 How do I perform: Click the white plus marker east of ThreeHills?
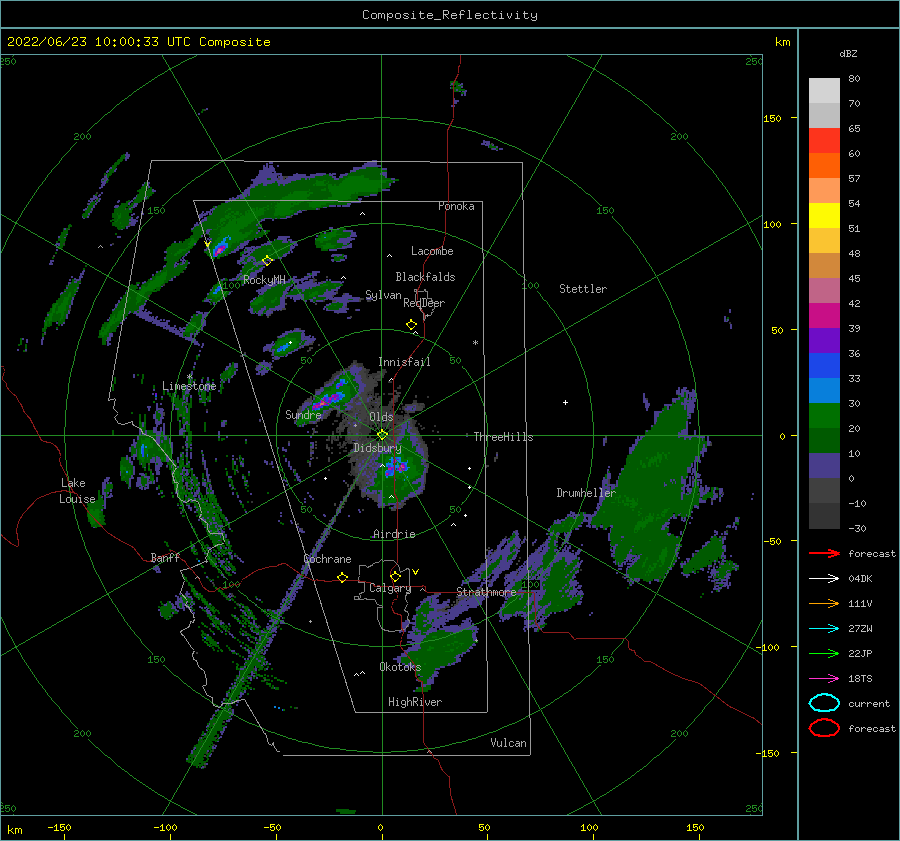pos(565,402)
